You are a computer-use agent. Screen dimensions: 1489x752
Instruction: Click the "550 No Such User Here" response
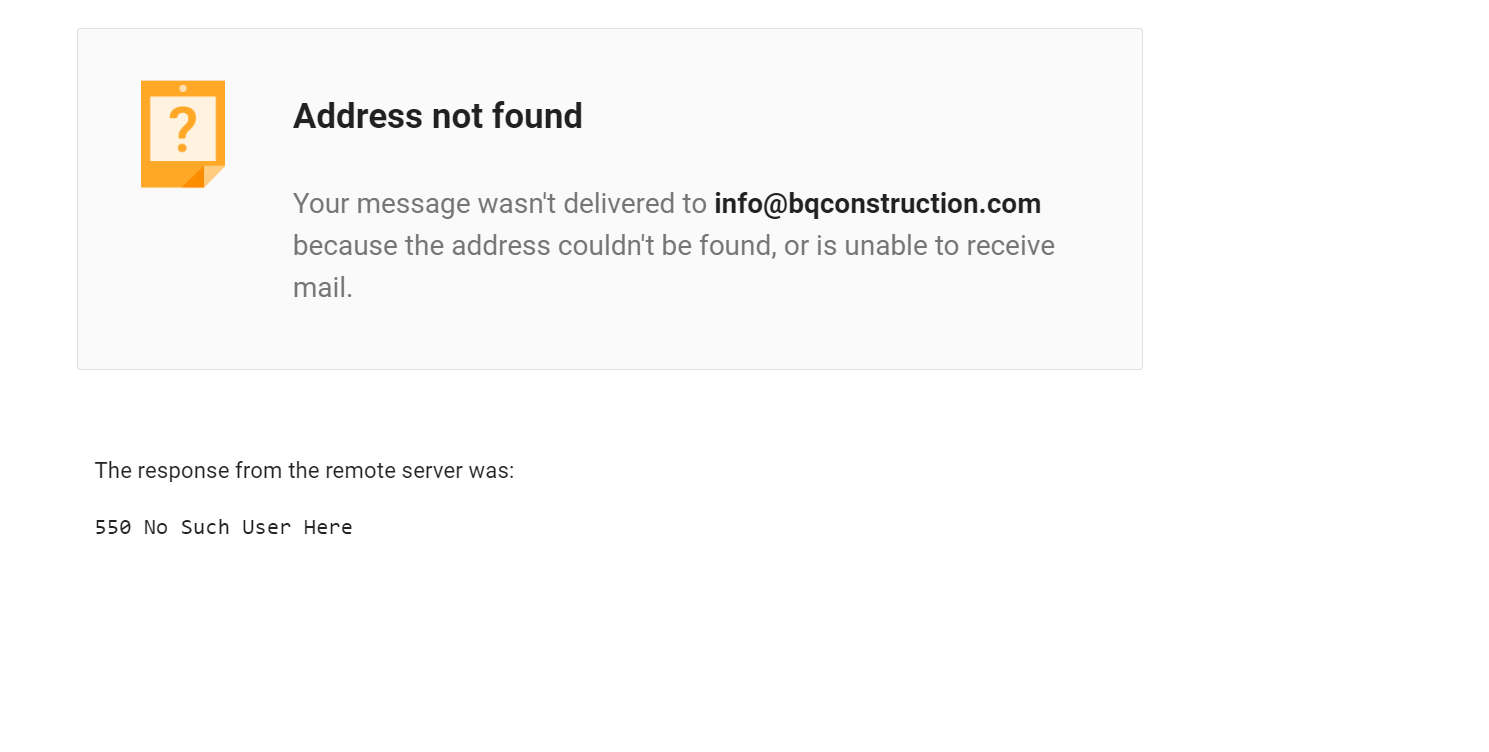pos(224,527)
